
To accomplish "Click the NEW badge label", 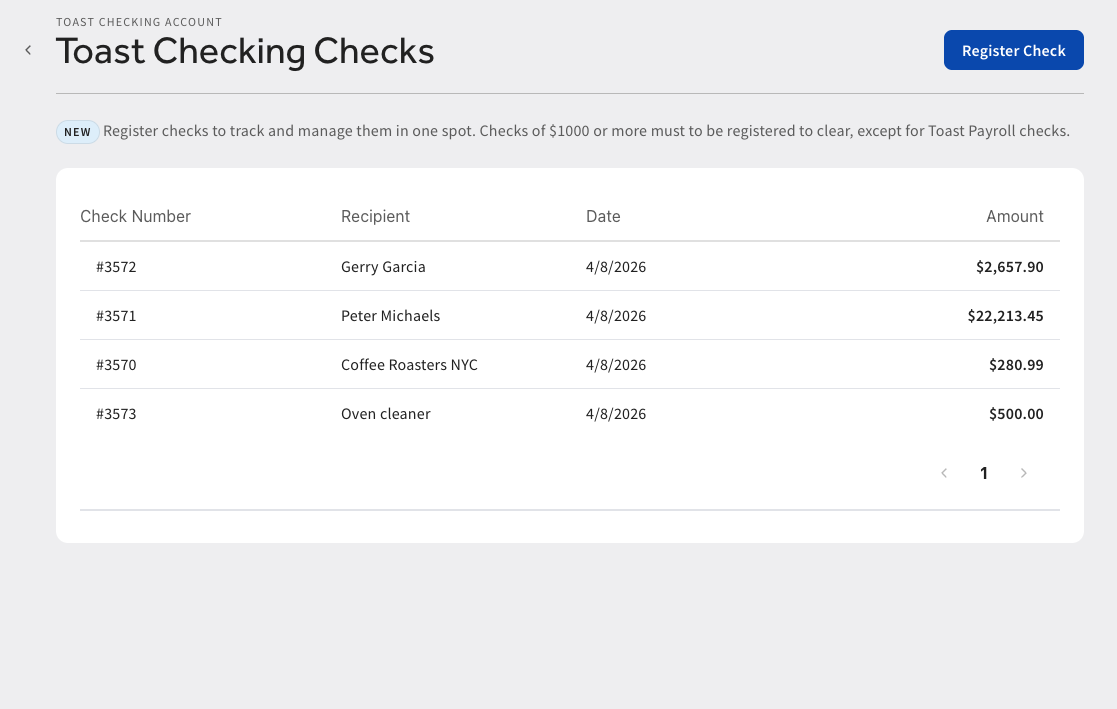I will (78, 132).
